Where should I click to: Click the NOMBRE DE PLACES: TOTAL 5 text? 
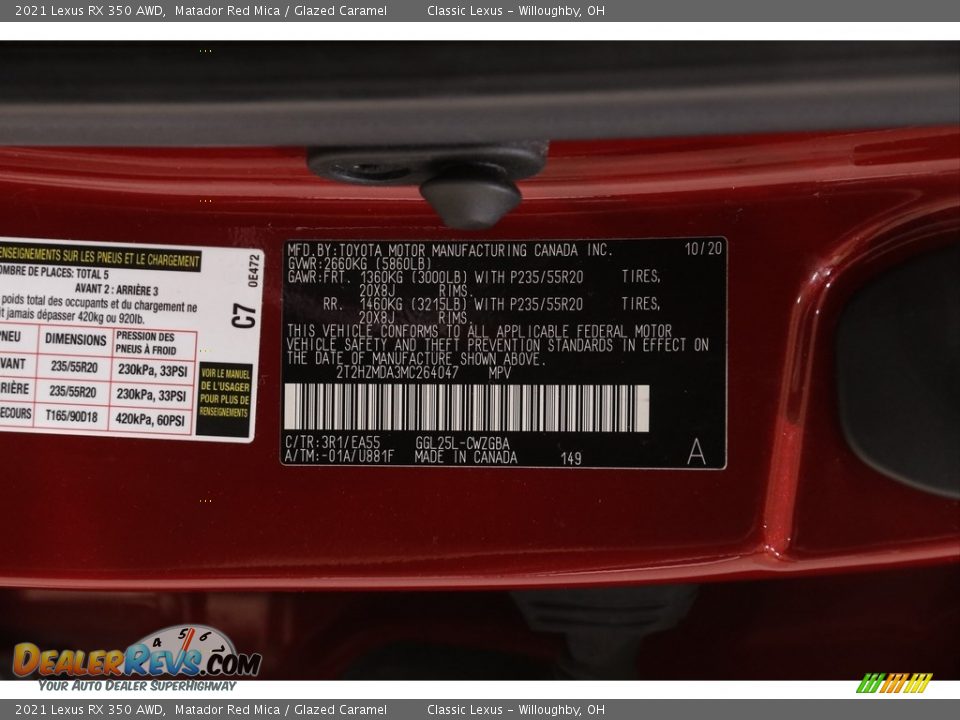(54, 272)
